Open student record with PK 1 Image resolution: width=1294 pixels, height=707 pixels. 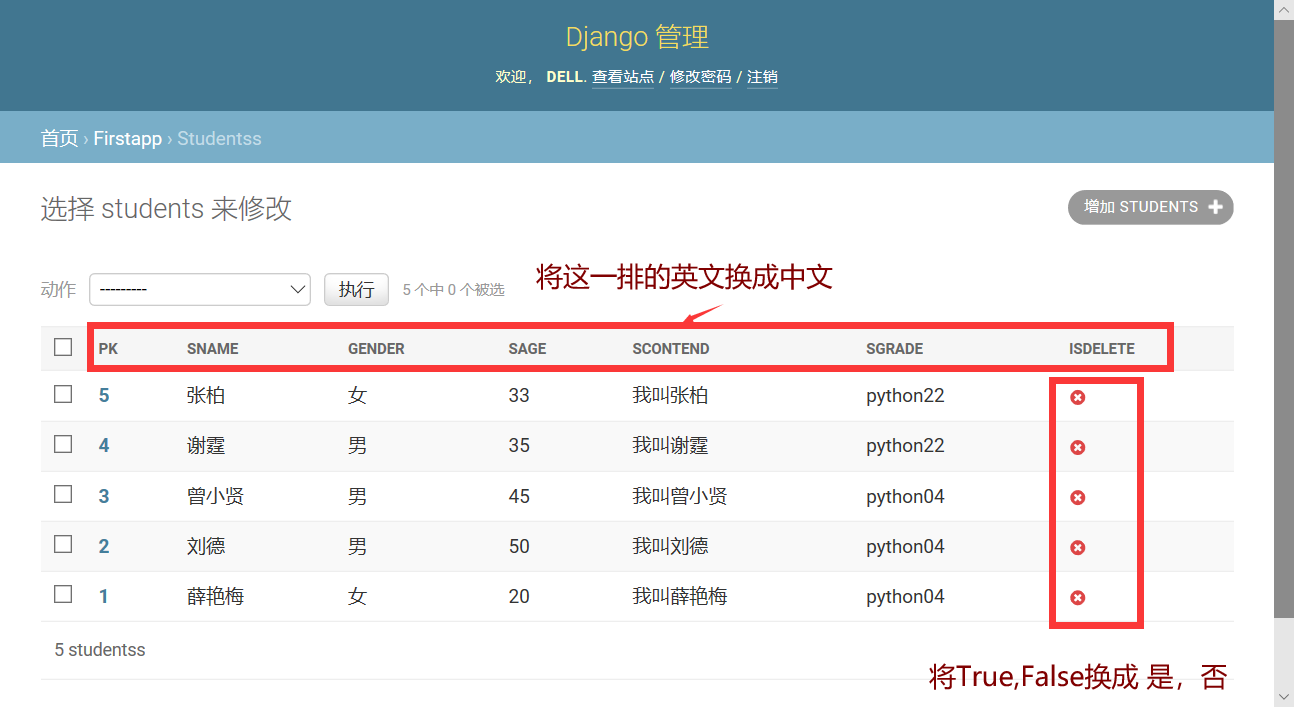click(104, 596)
